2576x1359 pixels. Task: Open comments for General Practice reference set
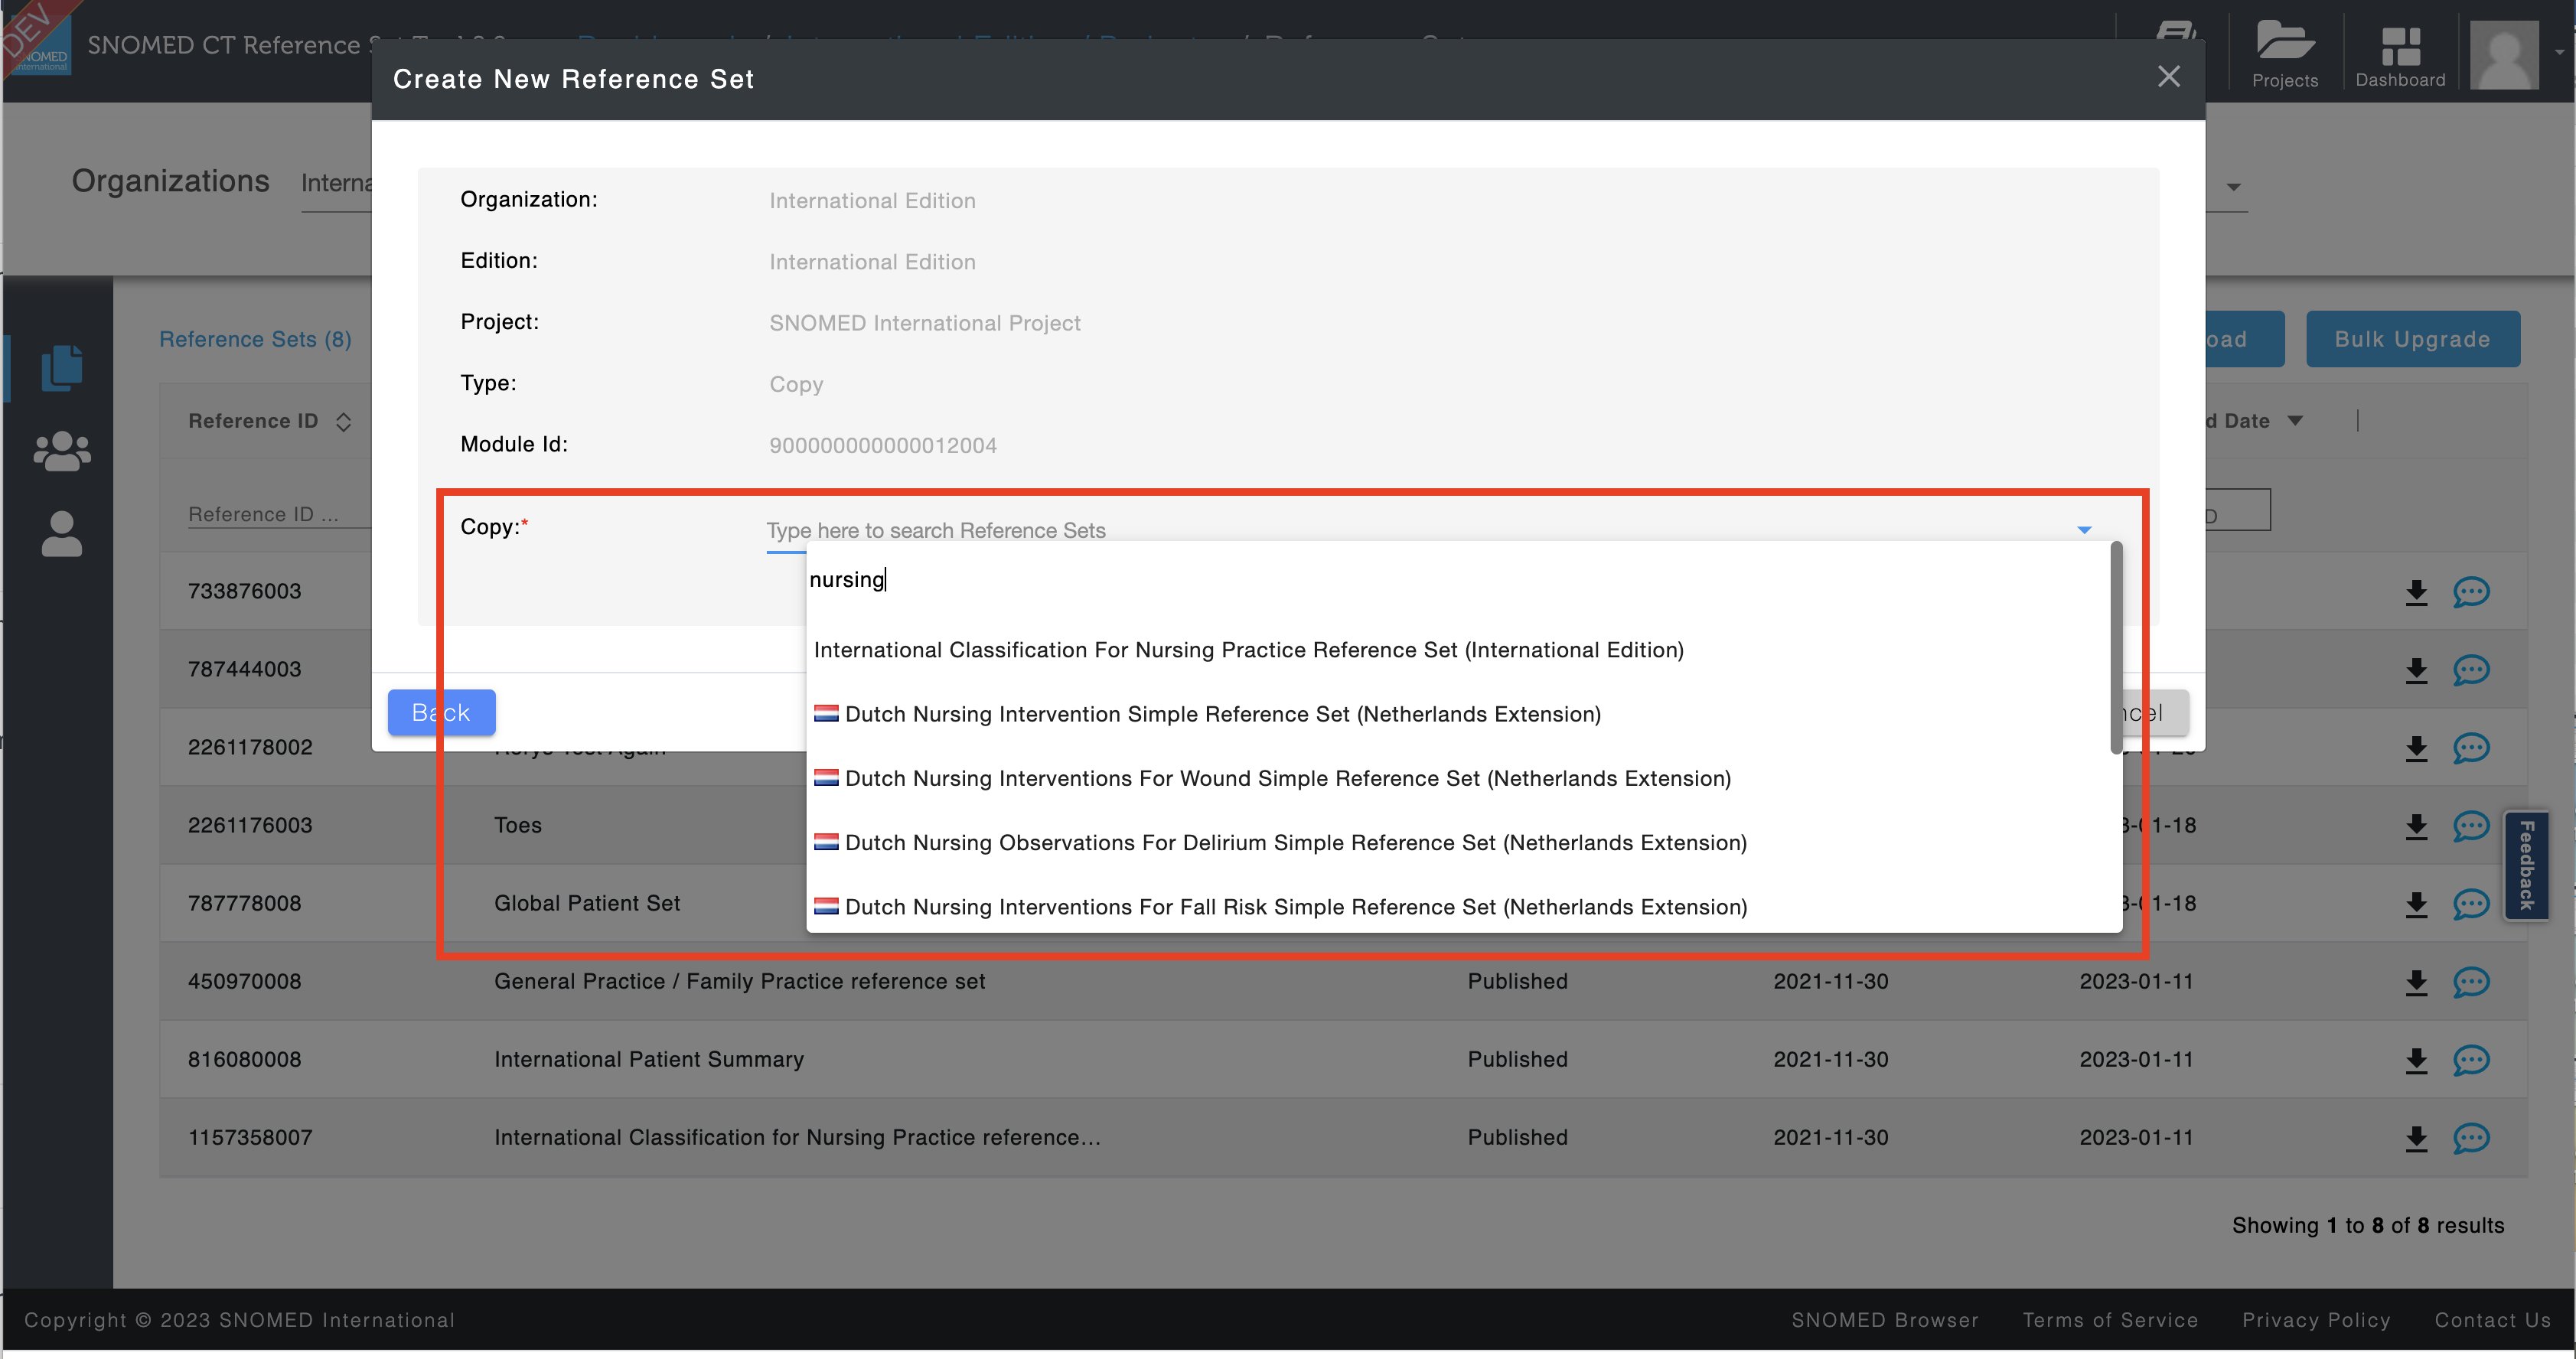(x=2471, y=982)
